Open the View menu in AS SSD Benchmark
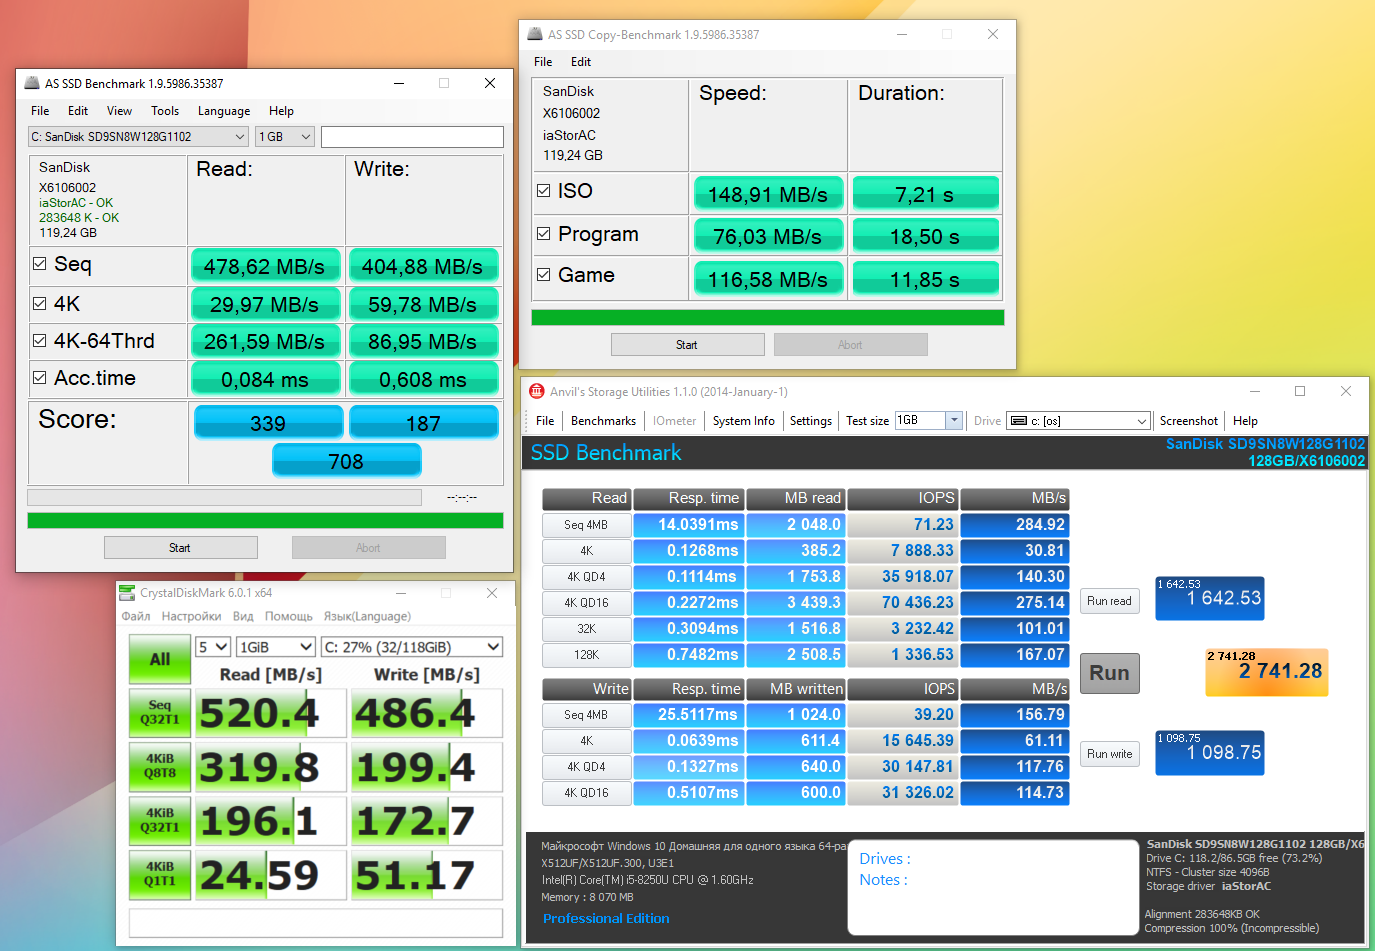 click(x=119, y=111)
